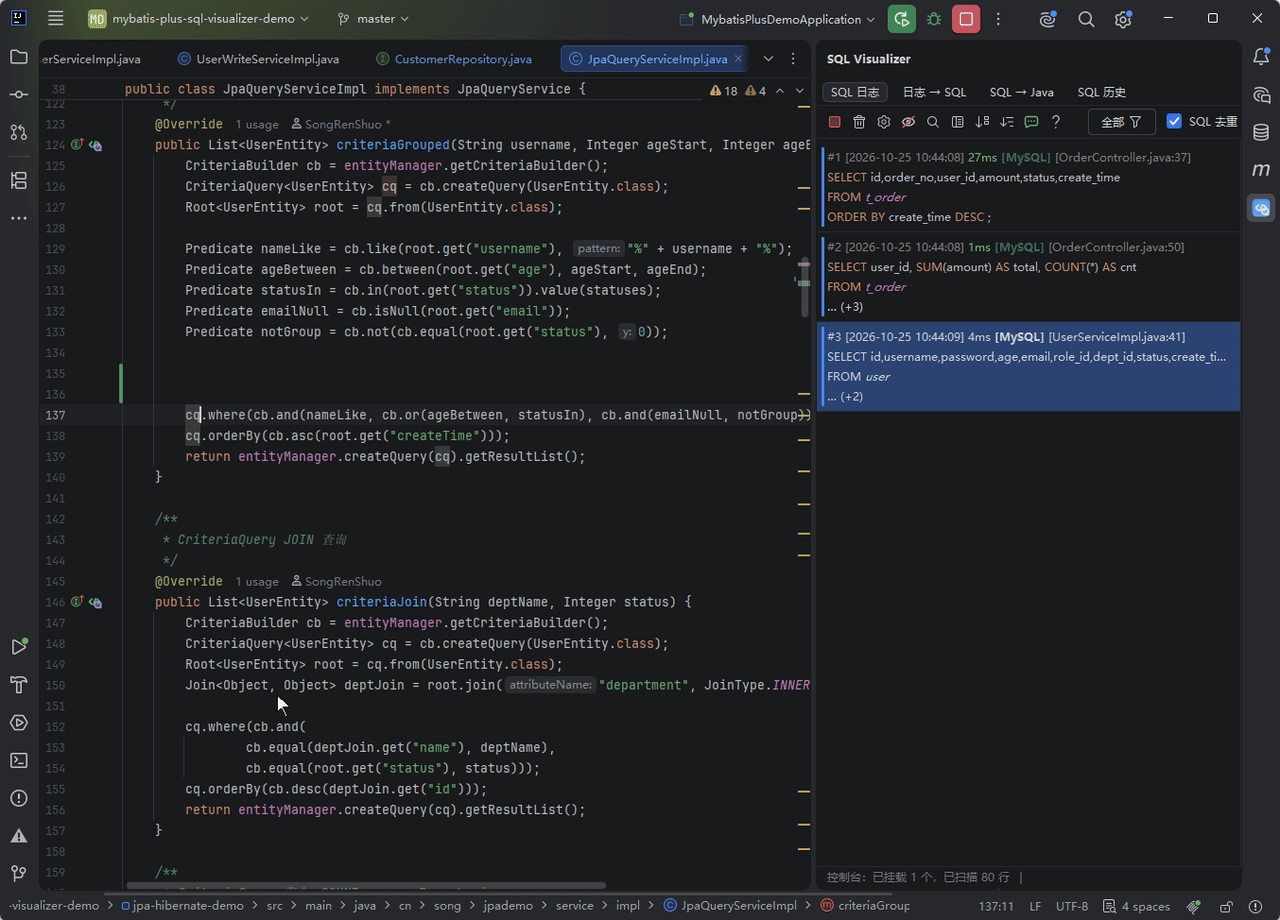This screenshot has width=1280, height=920.
Task: Click the 1 usage hint above criteriaGrouped
Action: [x=257, y=124]
